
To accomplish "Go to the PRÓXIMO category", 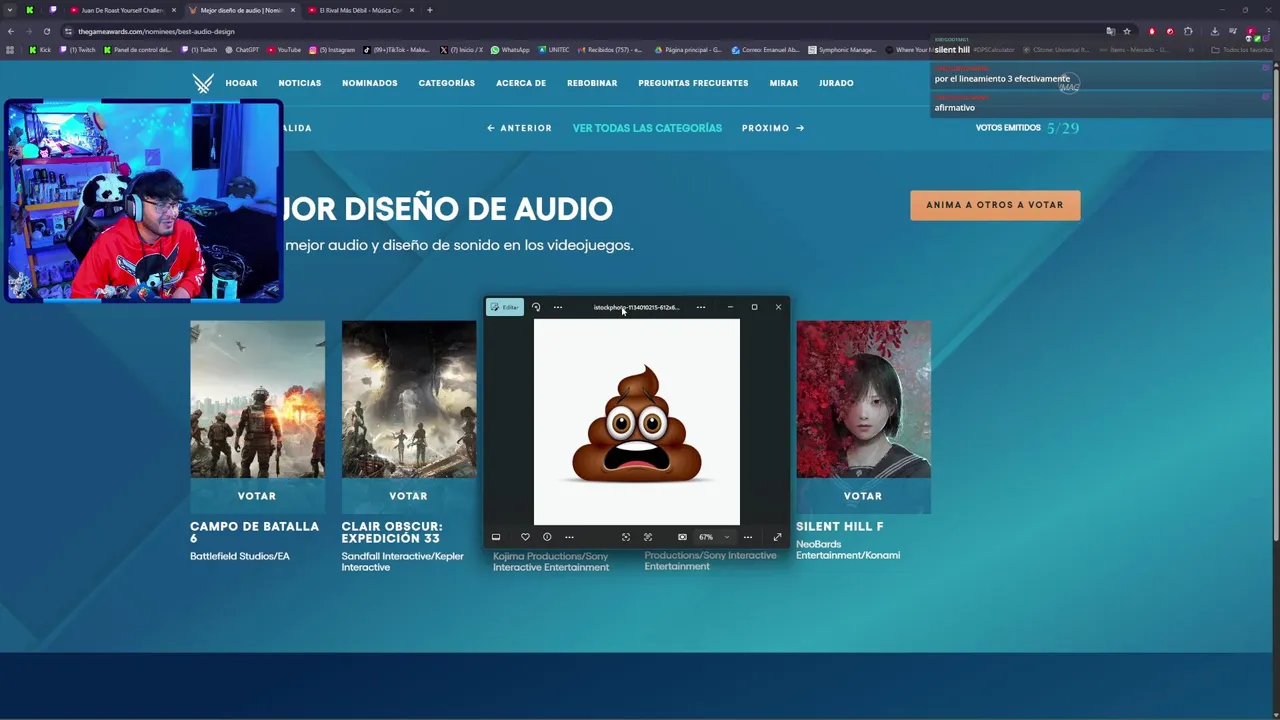I will click(773, 128).
